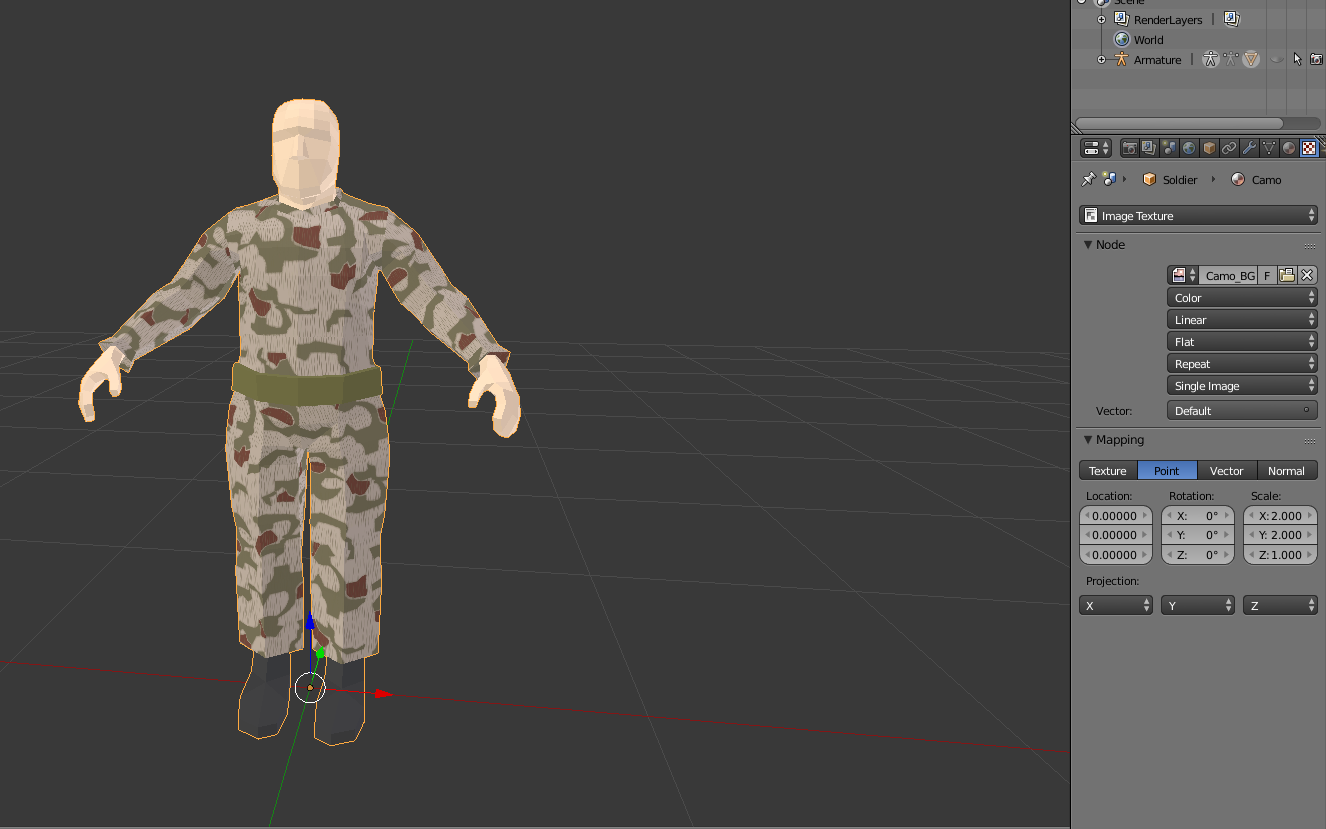This screenshot has height=829, width=1326.
Task: Click the Soldier object cube icon
Action: (1150, 180)
